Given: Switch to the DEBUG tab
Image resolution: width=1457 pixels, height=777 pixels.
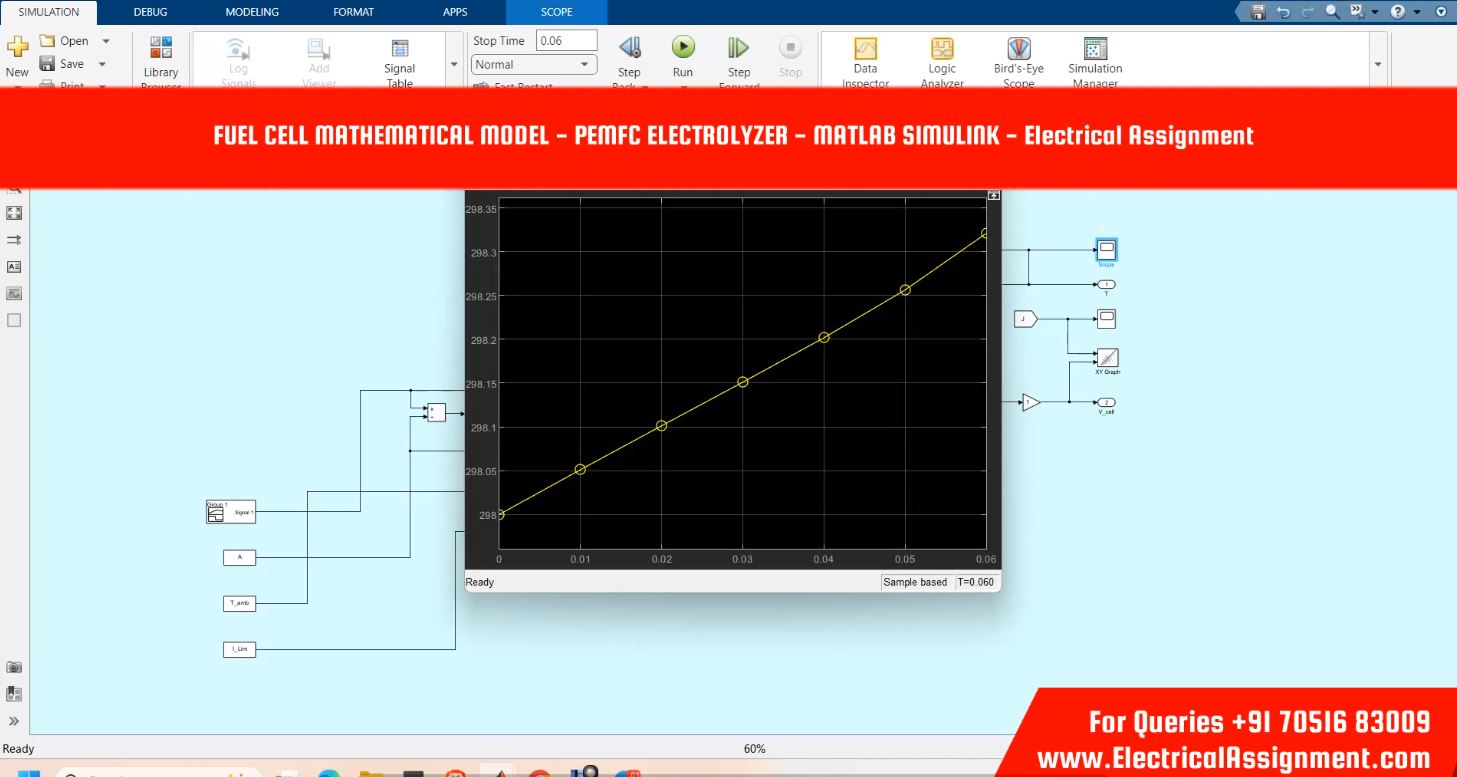Looking at the screenshot, I should point(150,12).
